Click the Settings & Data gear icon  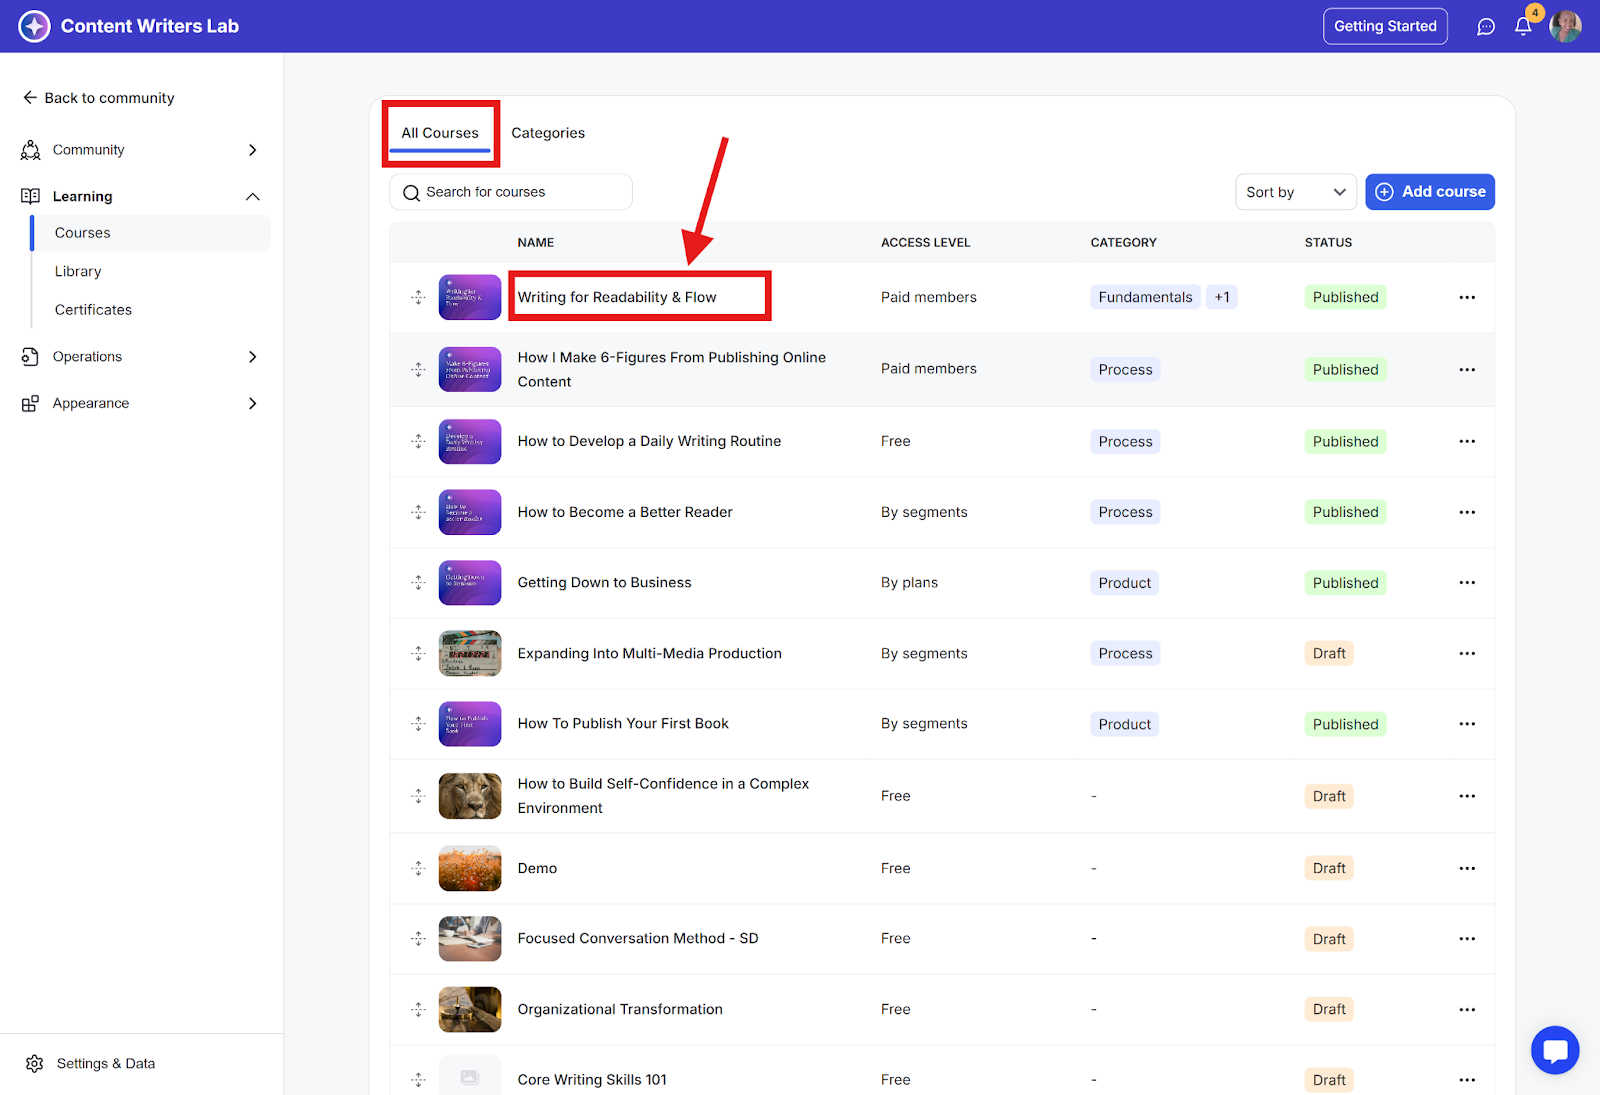point(35,1063)
